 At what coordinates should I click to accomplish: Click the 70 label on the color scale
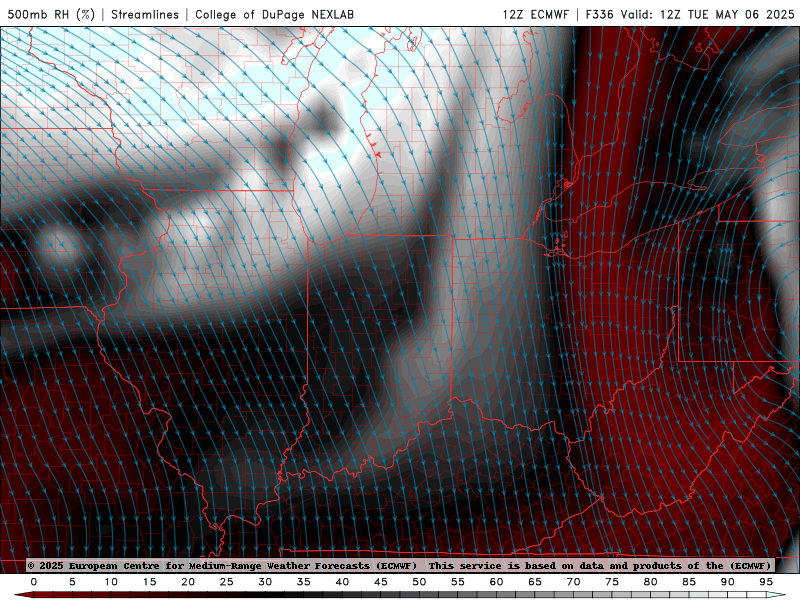click(573, 582)
